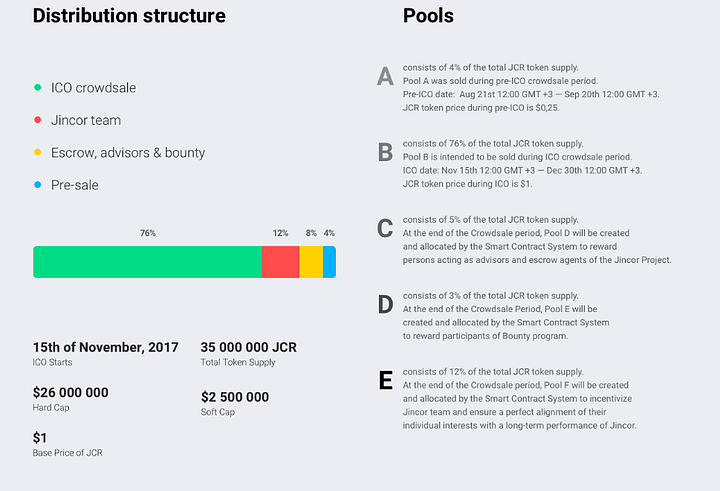Viewport: 720px width, 491px height.
Task: Select the green 76% bar segment
Action: coord(147,262)
